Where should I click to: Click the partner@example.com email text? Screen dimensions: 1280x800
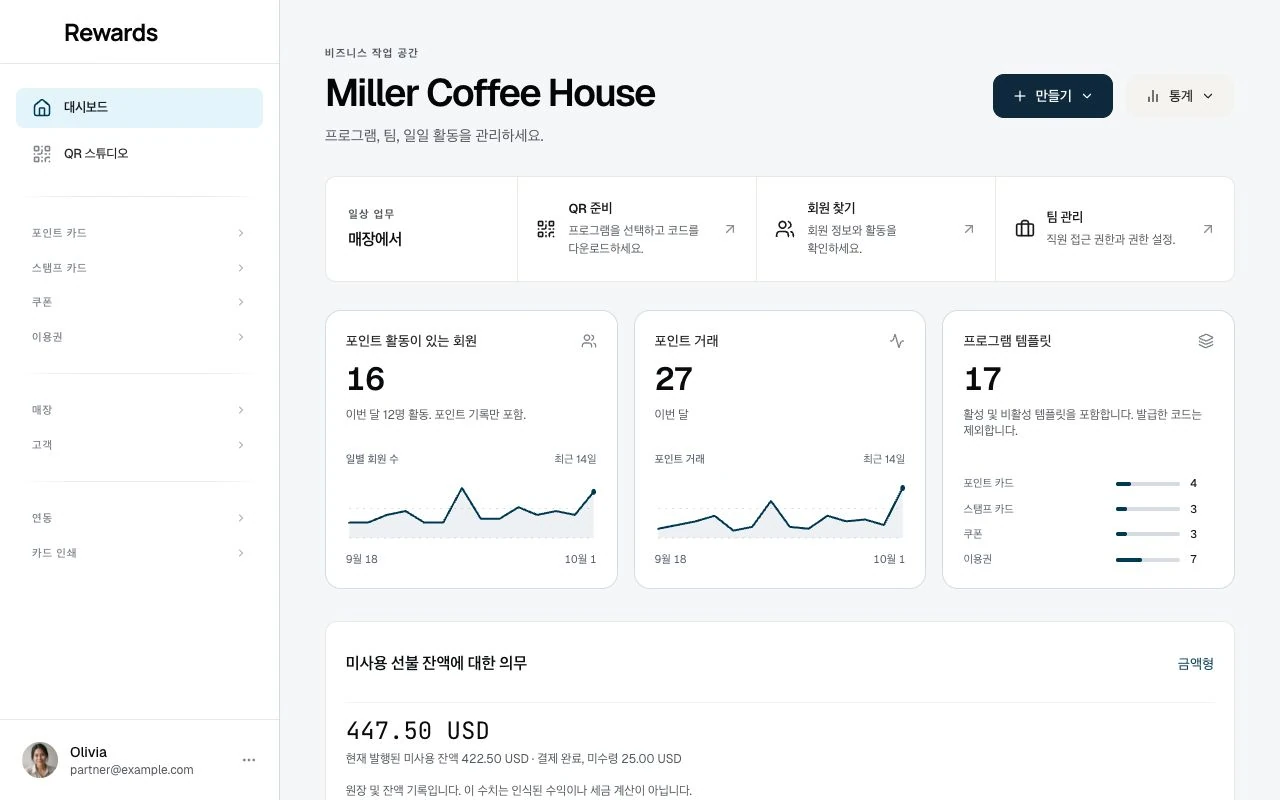132,770
